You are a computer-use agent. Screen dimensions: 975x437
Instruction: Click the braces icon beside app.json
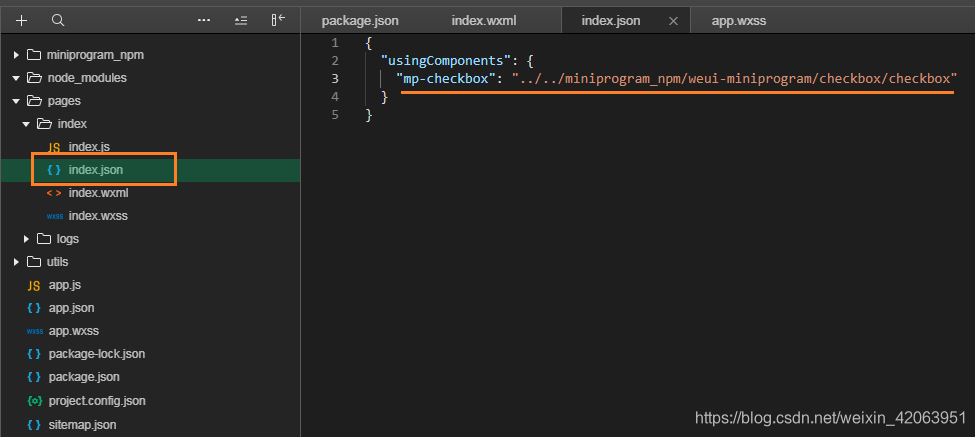pyautogui.click(x=34, y=308)
